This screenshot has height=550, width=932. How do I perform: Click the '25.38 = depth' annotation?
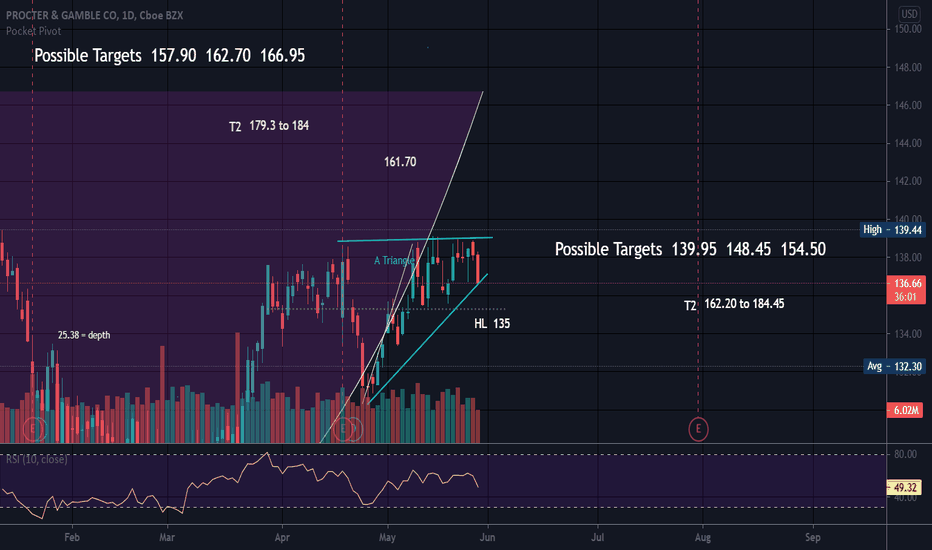(84, 335)
